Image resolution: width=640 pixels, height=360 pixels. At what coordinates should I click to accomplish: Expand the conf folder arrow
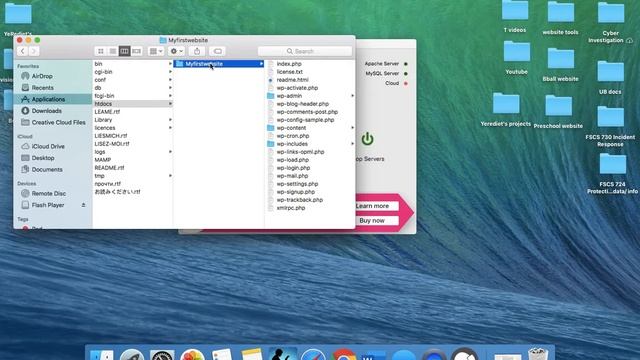170,80
